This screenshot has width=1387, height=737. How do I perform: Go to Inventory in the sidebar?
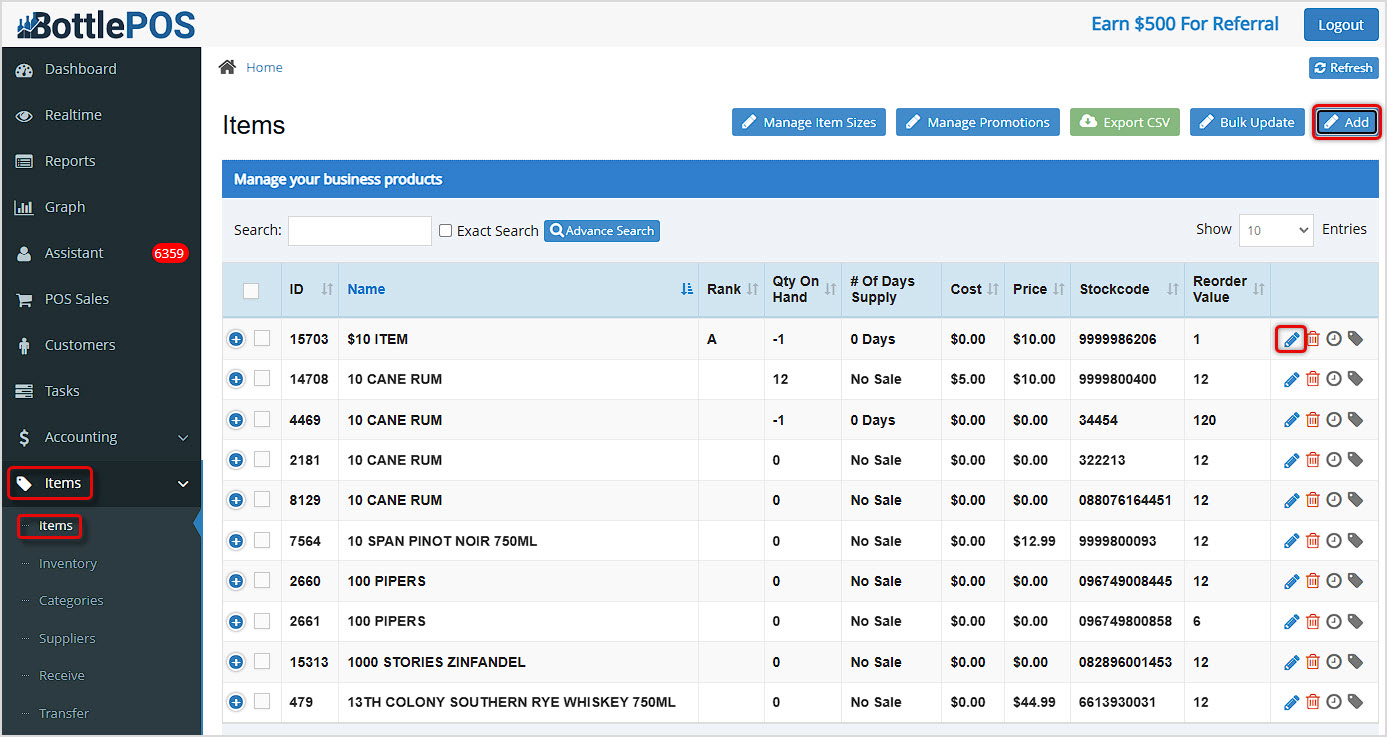[68, 563]
